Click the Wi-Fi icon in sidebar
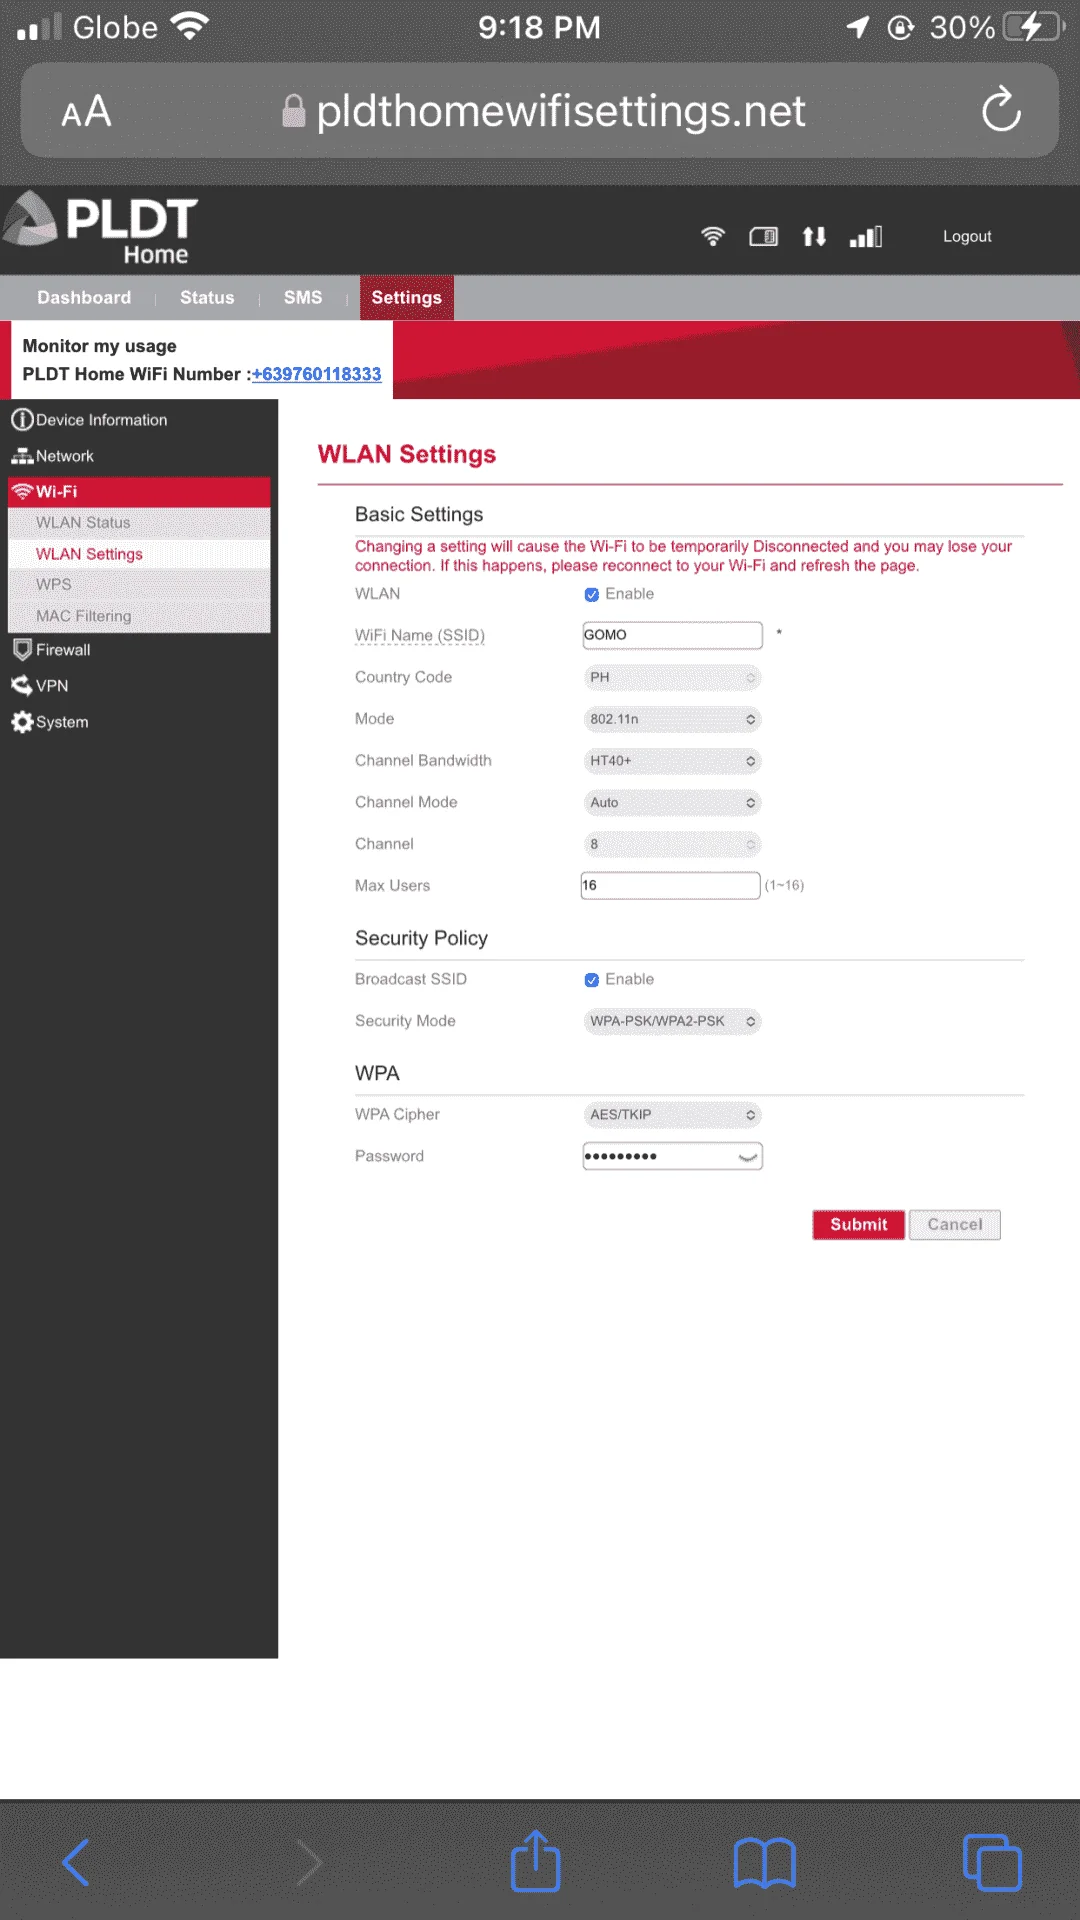 point(22,491)
